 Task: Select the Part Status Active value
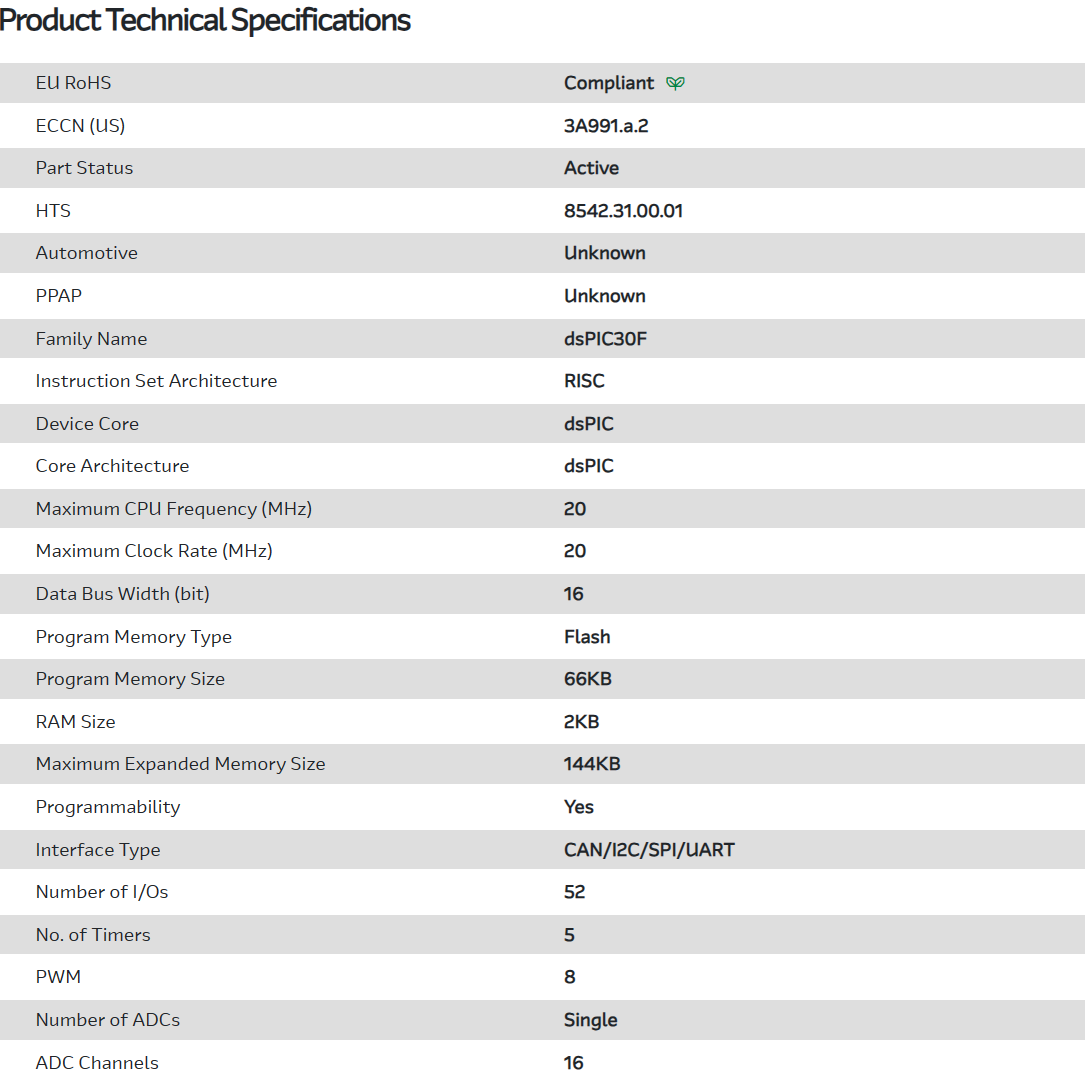[591, 168]
